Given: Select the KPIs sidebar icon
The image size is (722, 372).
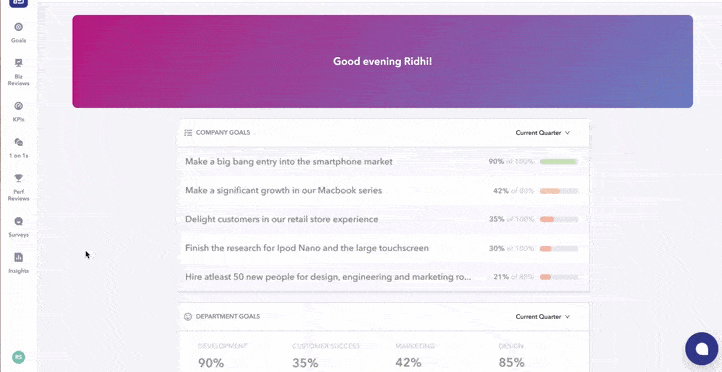Looking at the screenshot, I should click(18, 106).
